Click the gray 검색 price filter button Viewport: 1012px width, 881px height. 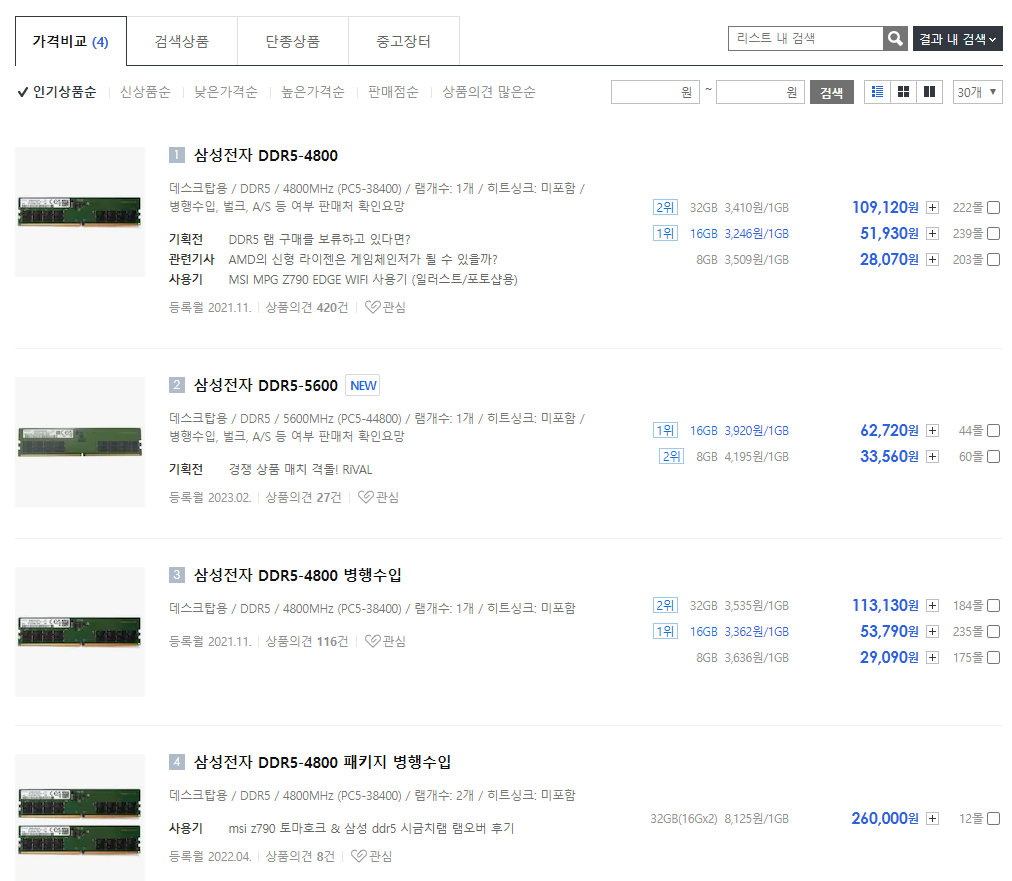click(831, 92)
